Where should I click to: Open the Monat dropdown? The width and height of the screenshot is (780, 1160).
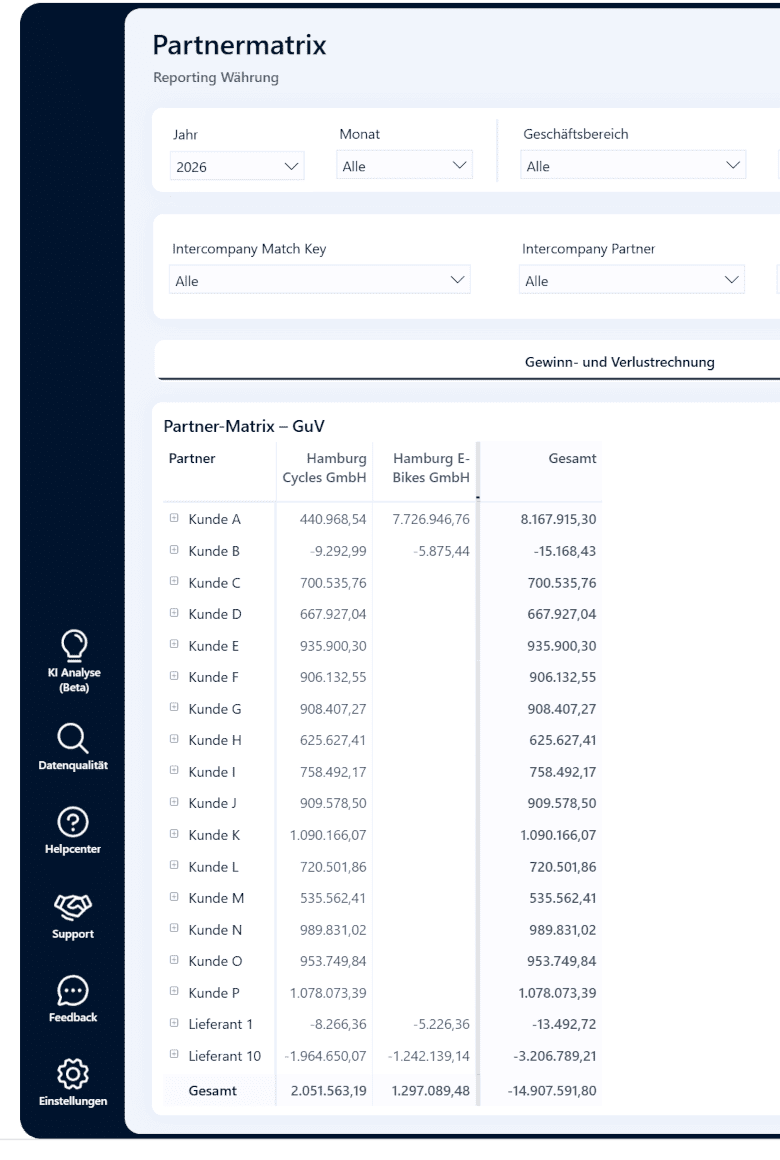[404, 166]
